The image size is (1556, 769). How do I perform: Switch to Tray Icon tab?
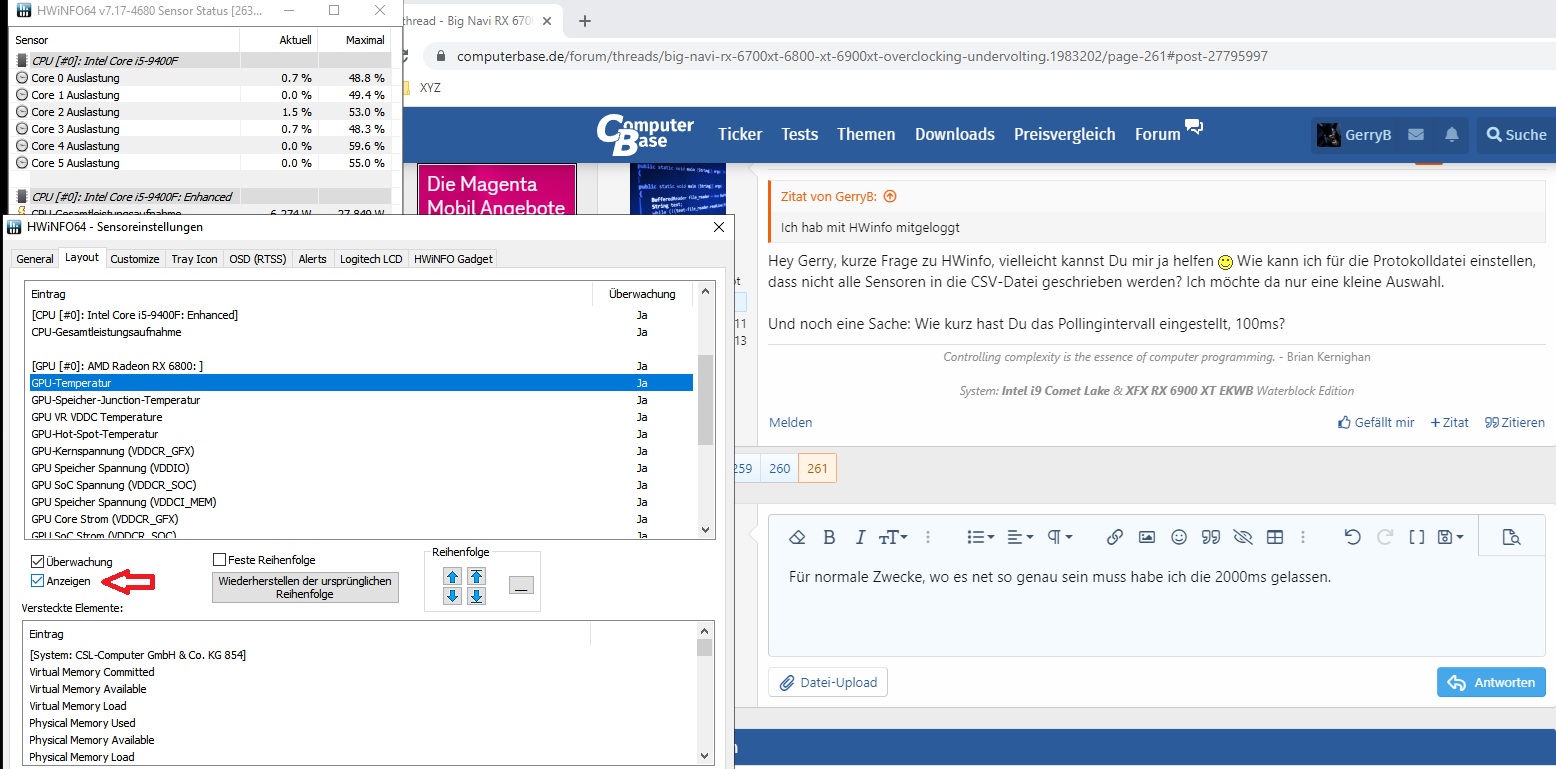194,259
